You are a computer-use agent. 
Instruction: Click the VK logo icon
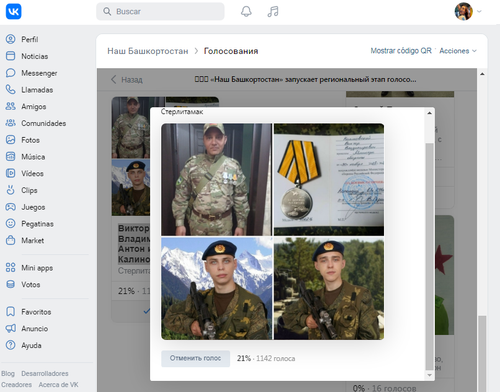13,11
